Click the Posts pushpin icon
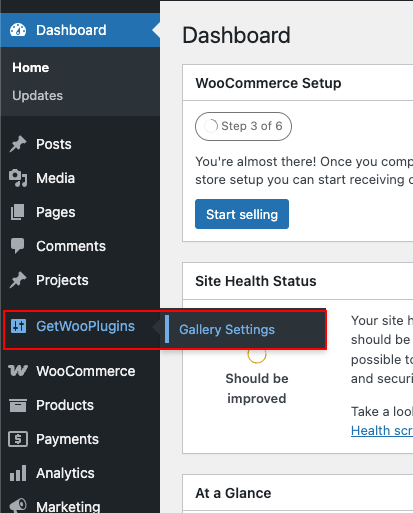This screenshot has height=513, width=413. [x=18, y=144]
